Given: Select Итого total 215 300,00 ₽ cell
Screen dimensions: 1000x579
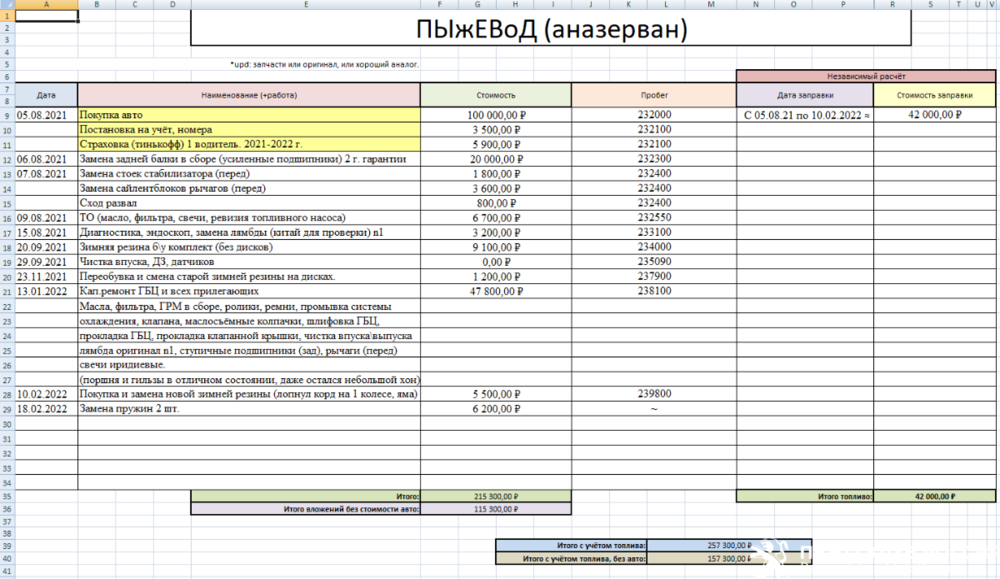Looking at the screenshot, I should (496, 496).
